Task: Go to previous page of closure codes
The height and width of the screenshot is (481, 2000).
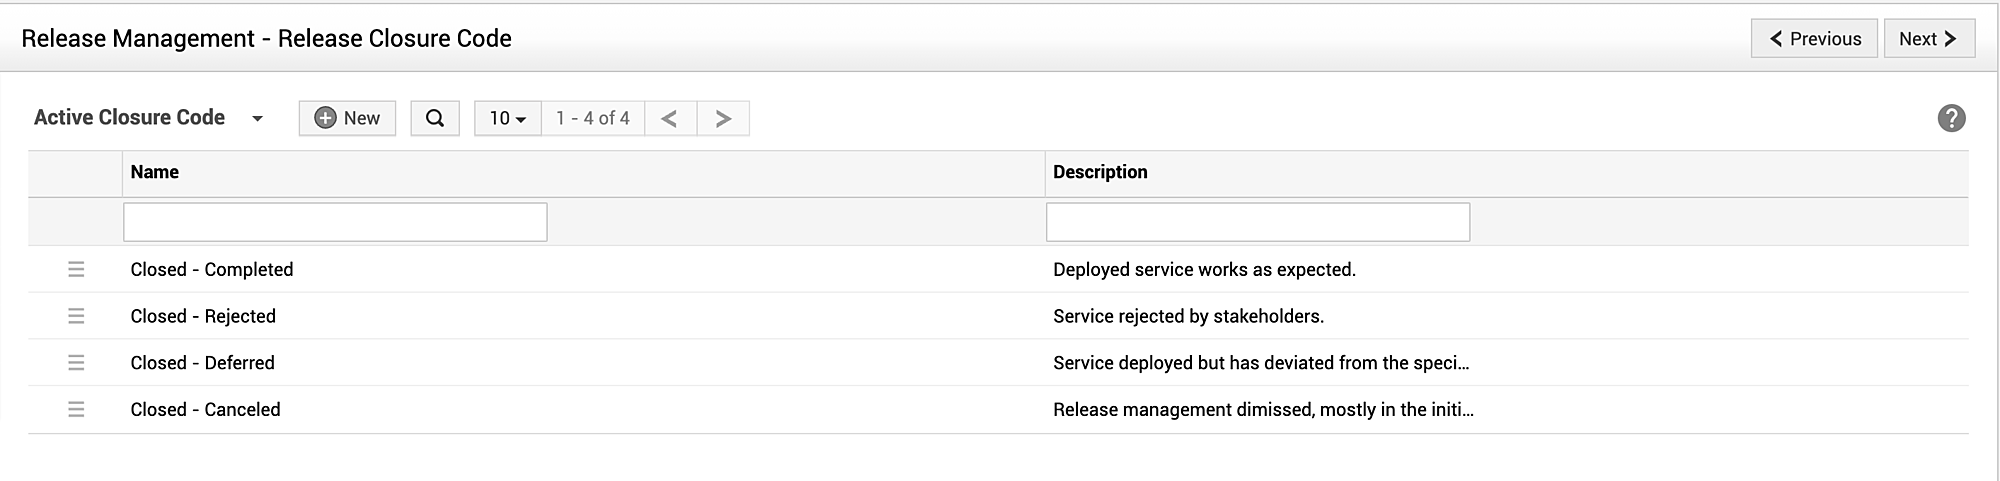Action: pos(670,118)
